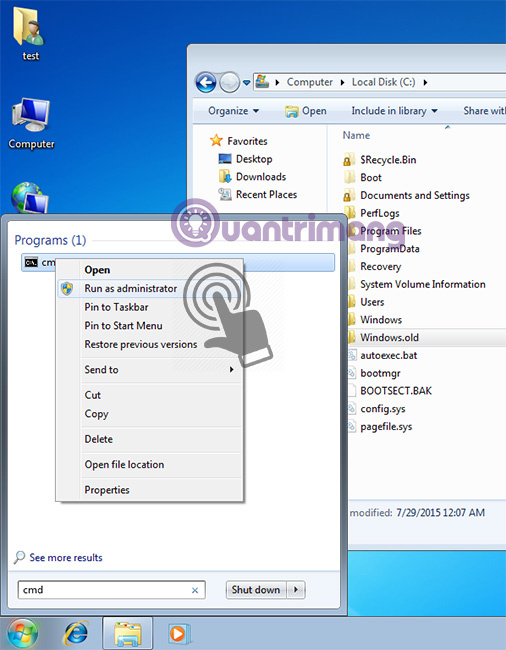Click the cmd program icon in search results
This screenshot has width=506, height=650.
pyautogui.click(x=31, y=262)
